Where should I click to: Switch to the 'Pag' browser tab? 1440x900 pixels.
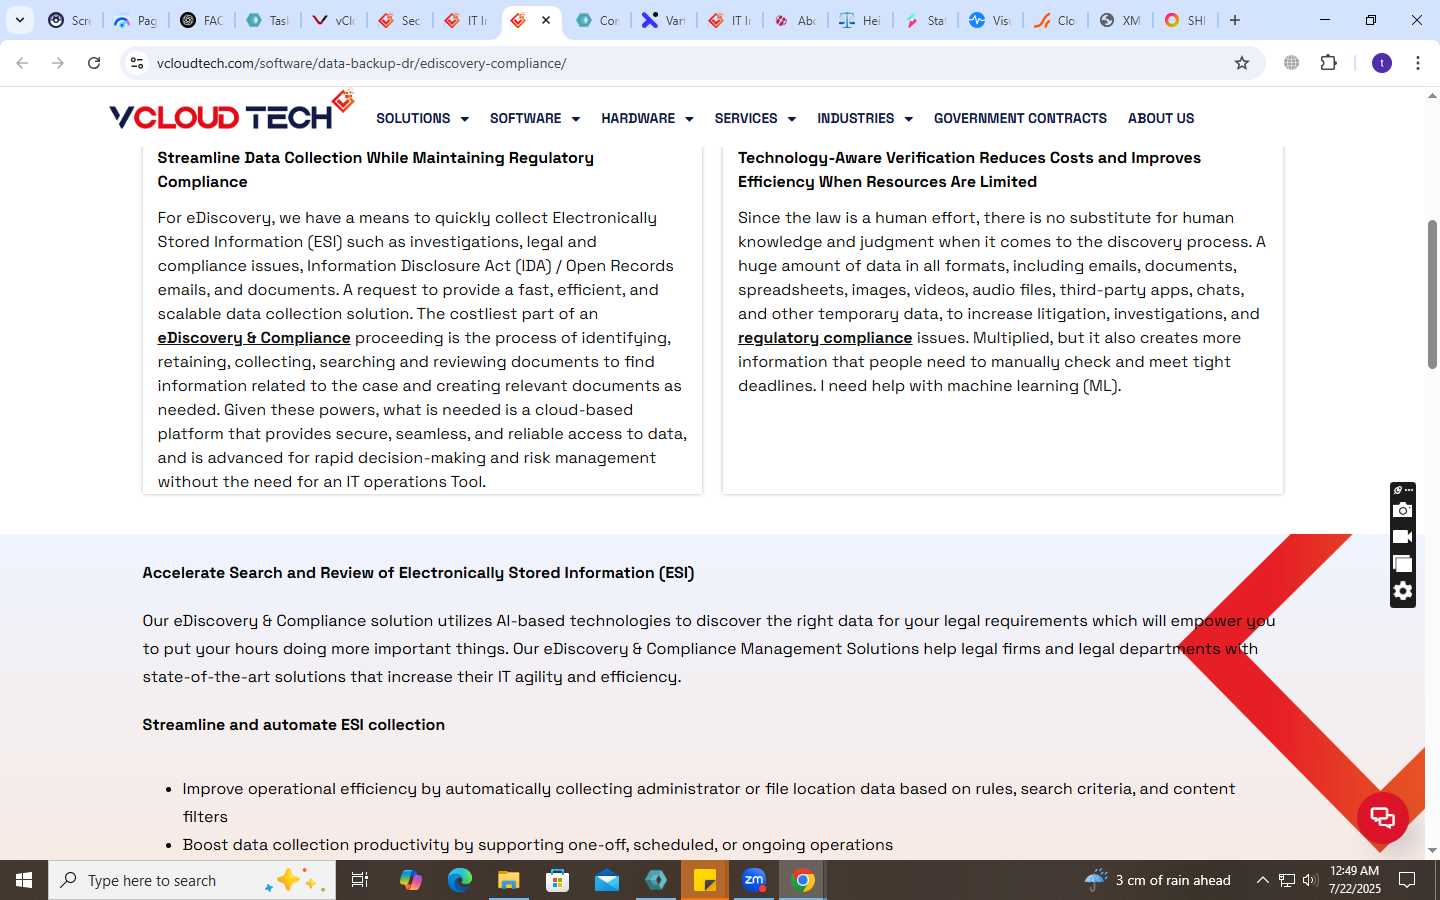135,20
